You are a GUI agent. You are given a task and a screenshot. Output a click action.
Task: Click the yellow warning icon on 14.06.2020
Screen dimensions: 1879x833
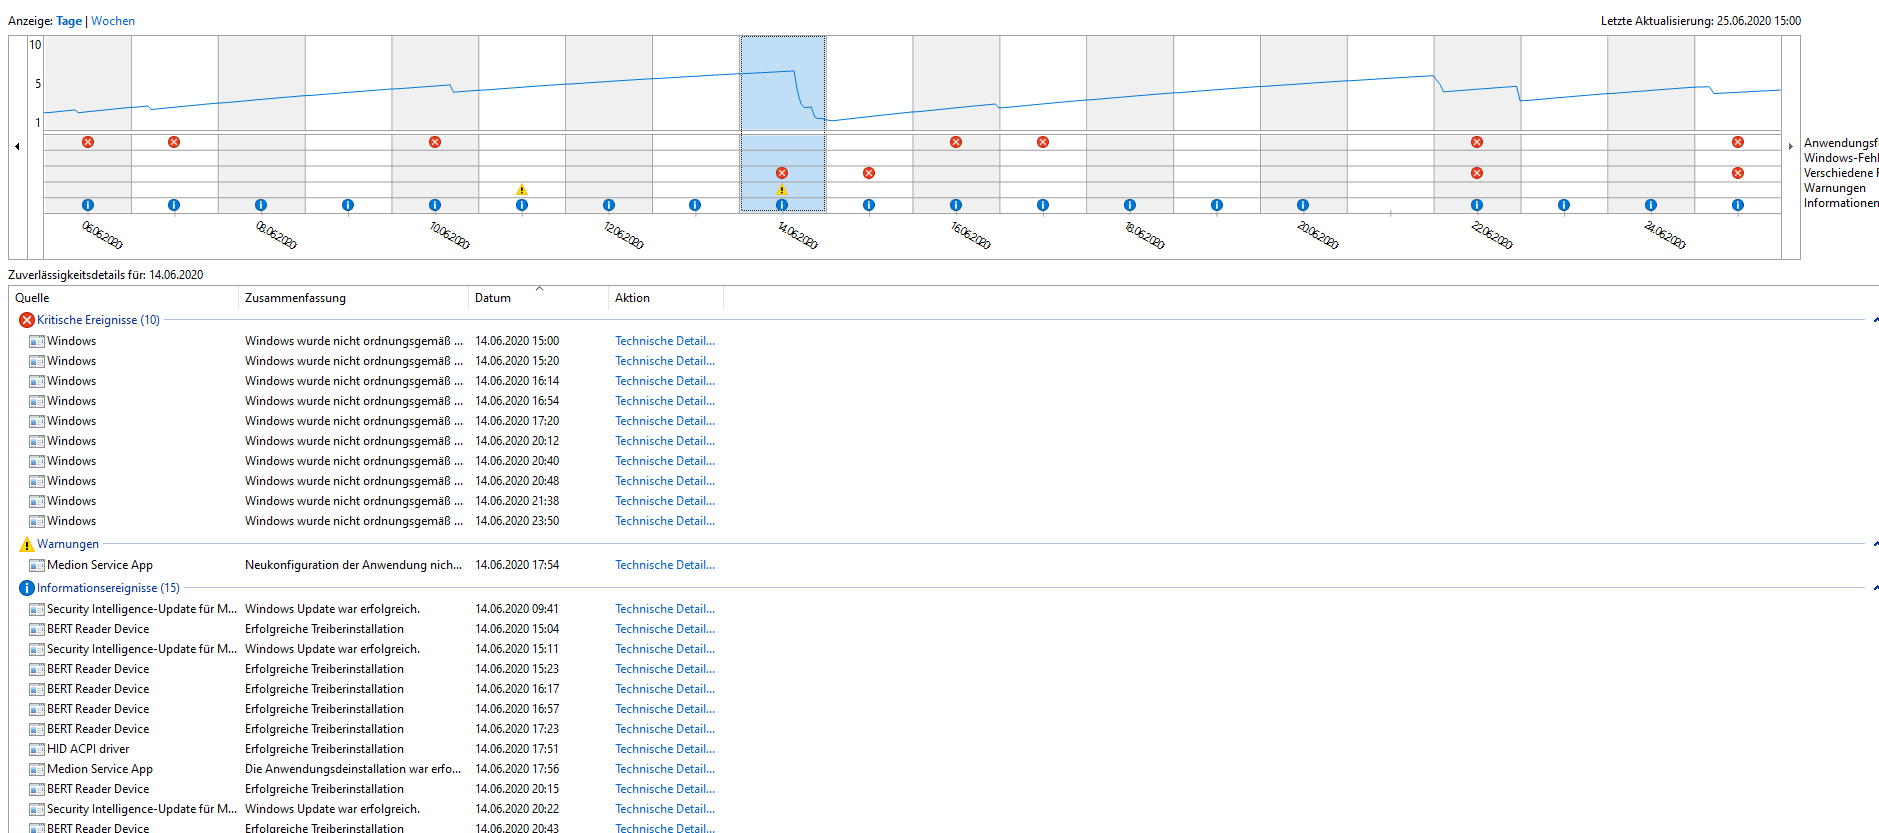click(x=782, y=190)
